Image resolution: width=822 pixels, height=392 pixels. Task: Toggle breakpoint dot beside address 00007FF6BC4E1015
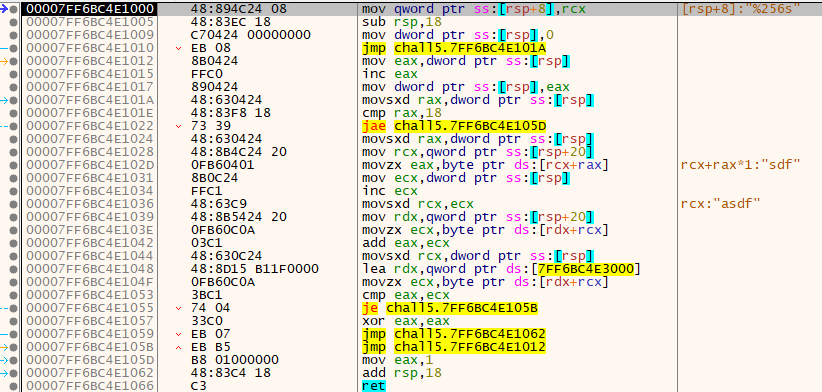coord(14,74)
